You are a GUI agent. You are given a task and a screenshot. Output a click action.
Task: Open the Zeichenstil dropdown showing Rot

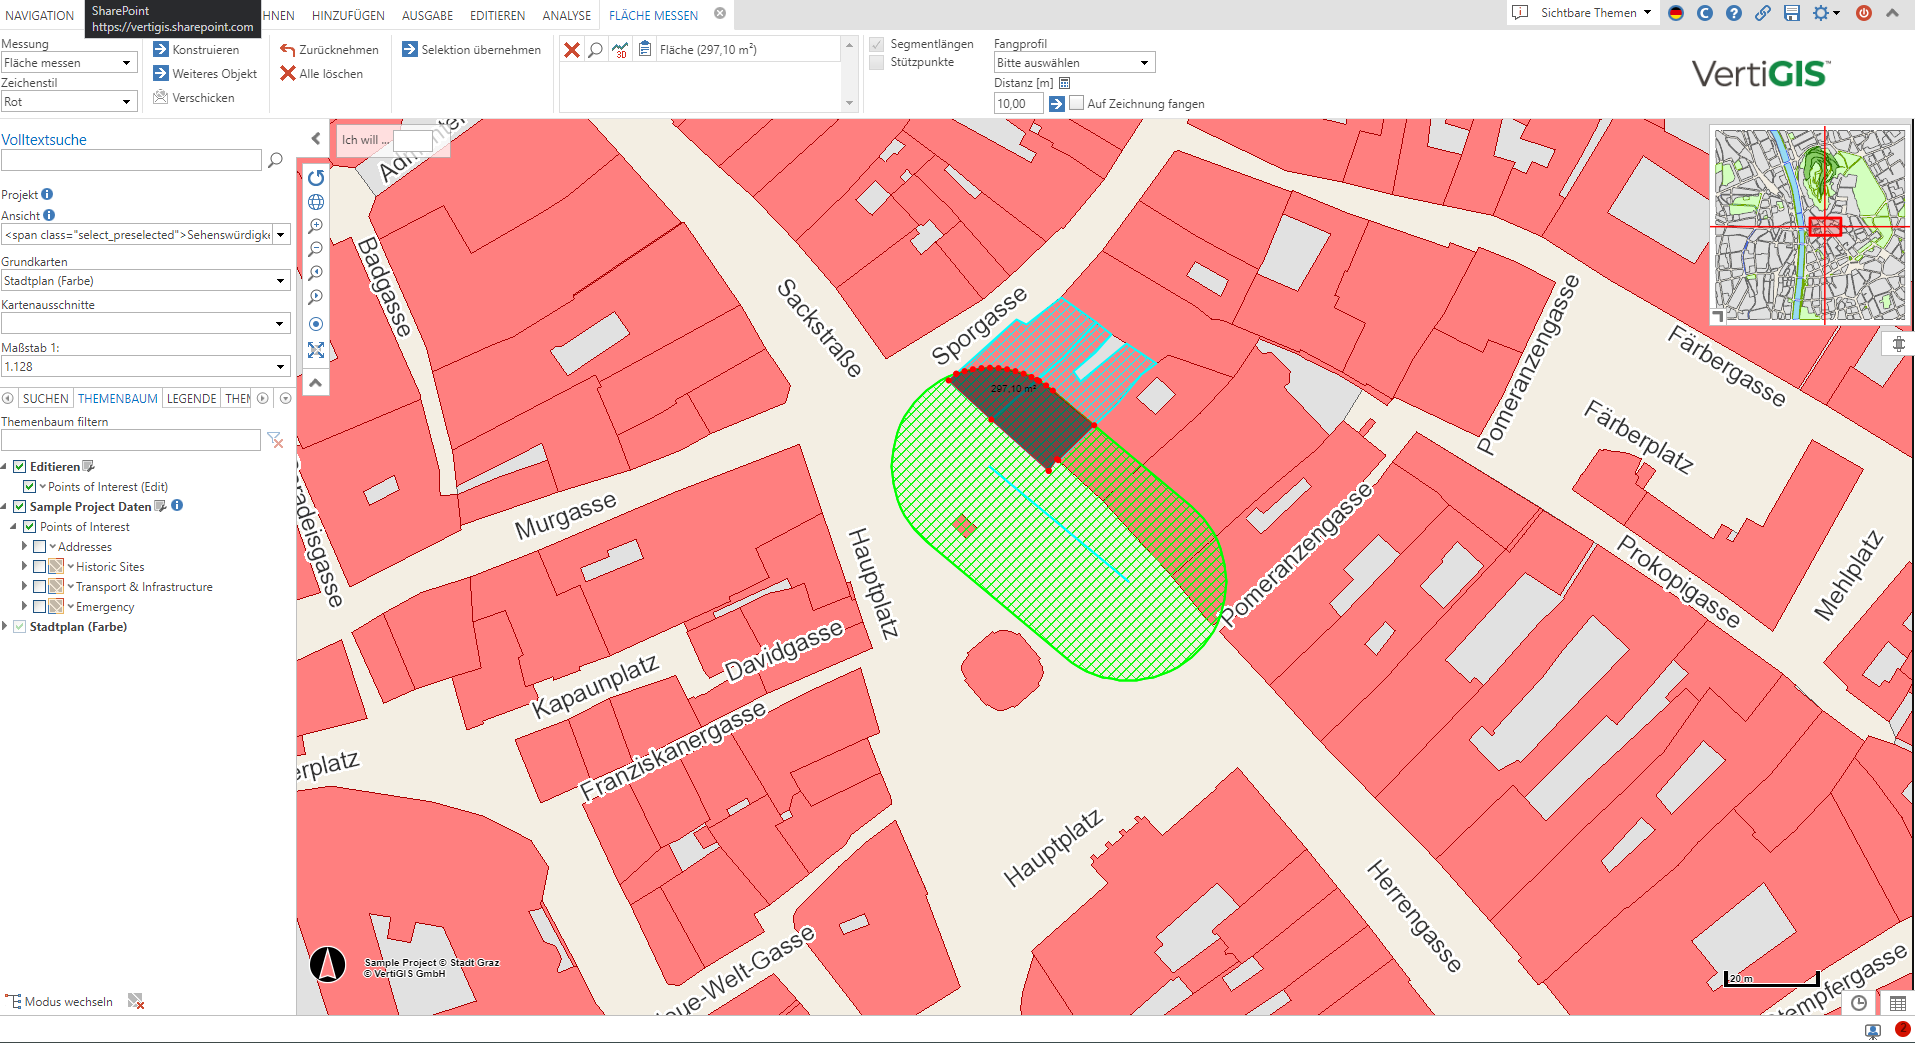click(x=68, y=102)
